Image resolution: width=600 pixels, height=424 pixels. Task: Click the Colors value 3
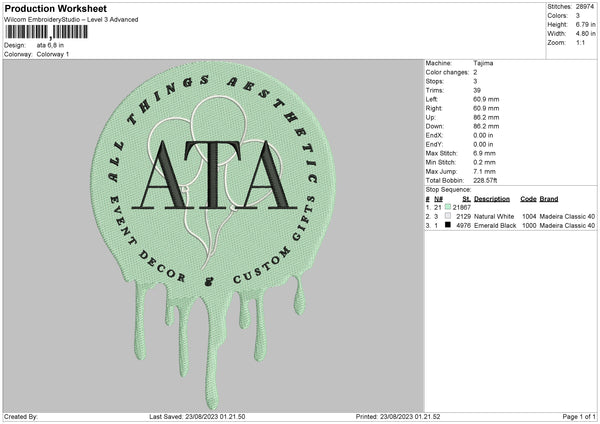[578, 16]
